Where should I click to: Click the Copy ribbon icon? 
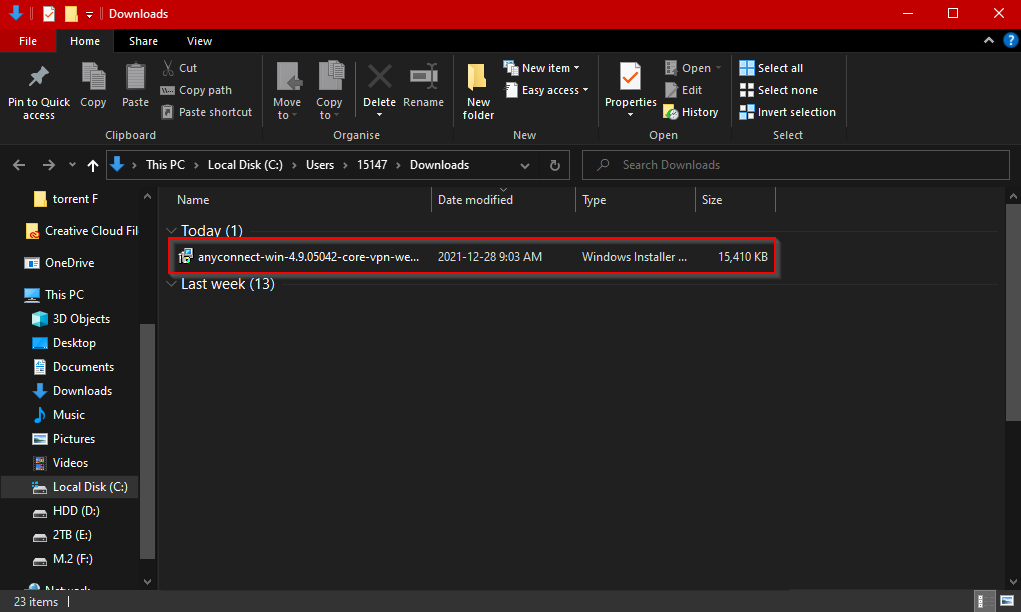pos(93,77)
